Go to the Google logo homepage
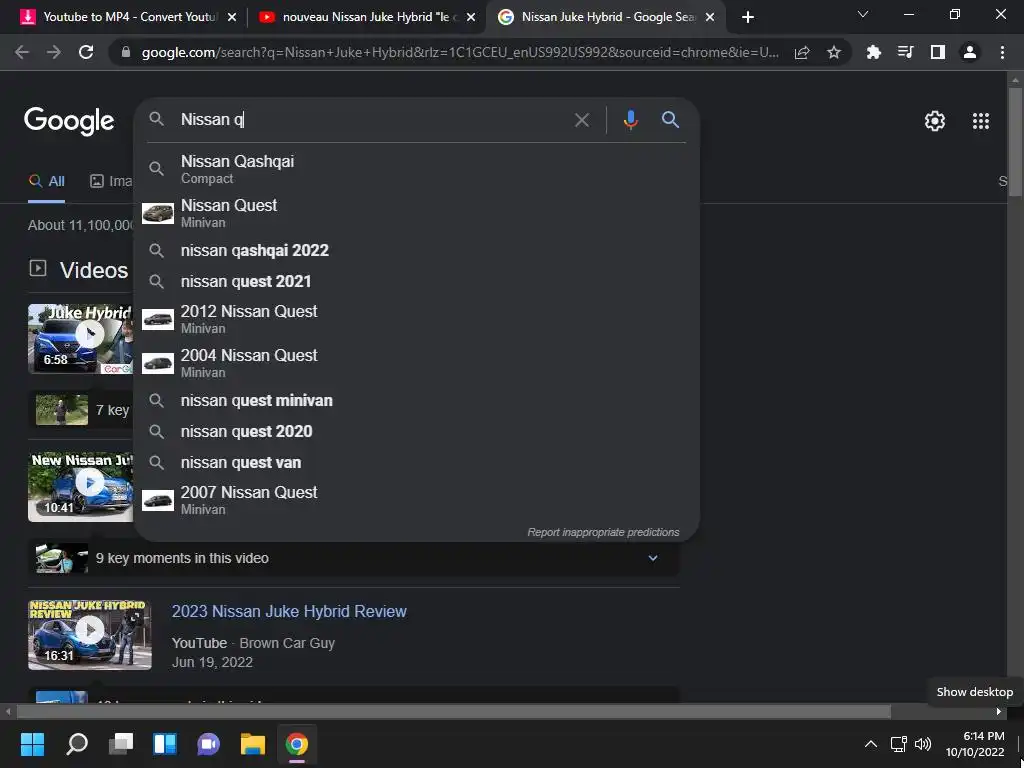Screen dimensions: 1024x768 click(69, 121)
